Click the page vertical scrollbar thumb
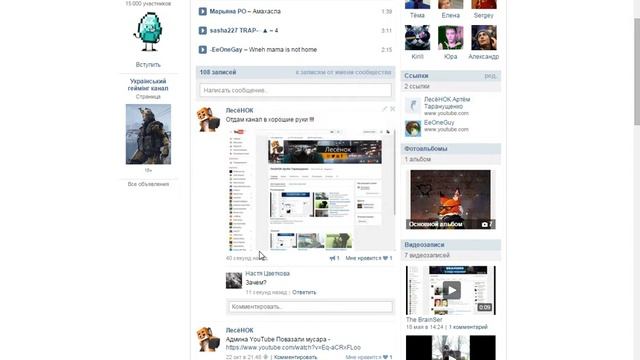Viewport: 640px width, 360px height. (637, 71)
